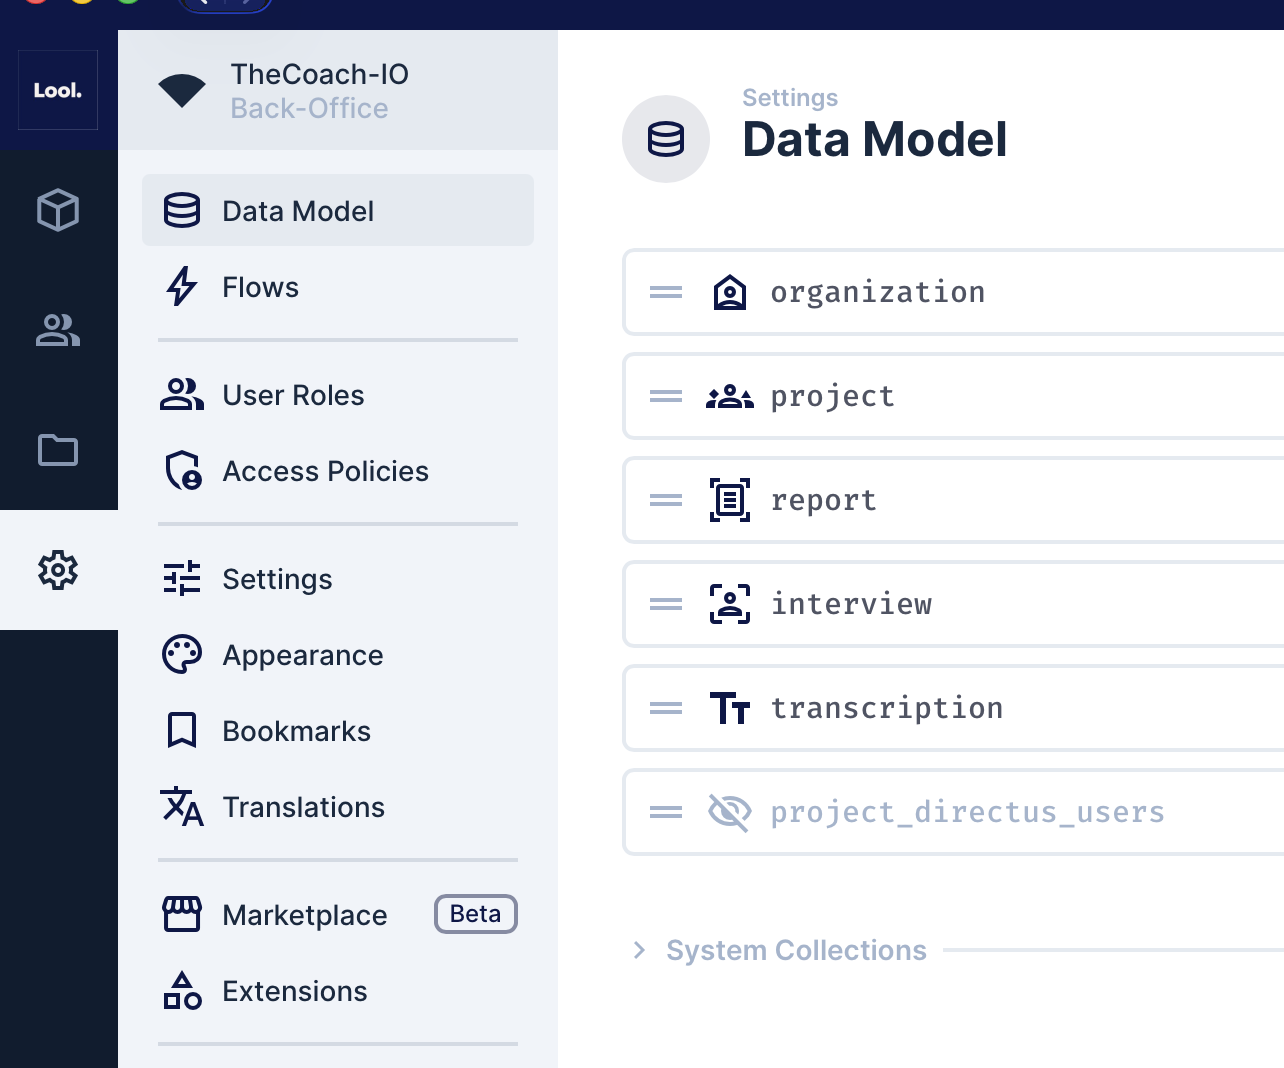Click the Tt icon on transcription collection
The width and height of the screenshot is (1284, 1068).
(x=730, y=708)
